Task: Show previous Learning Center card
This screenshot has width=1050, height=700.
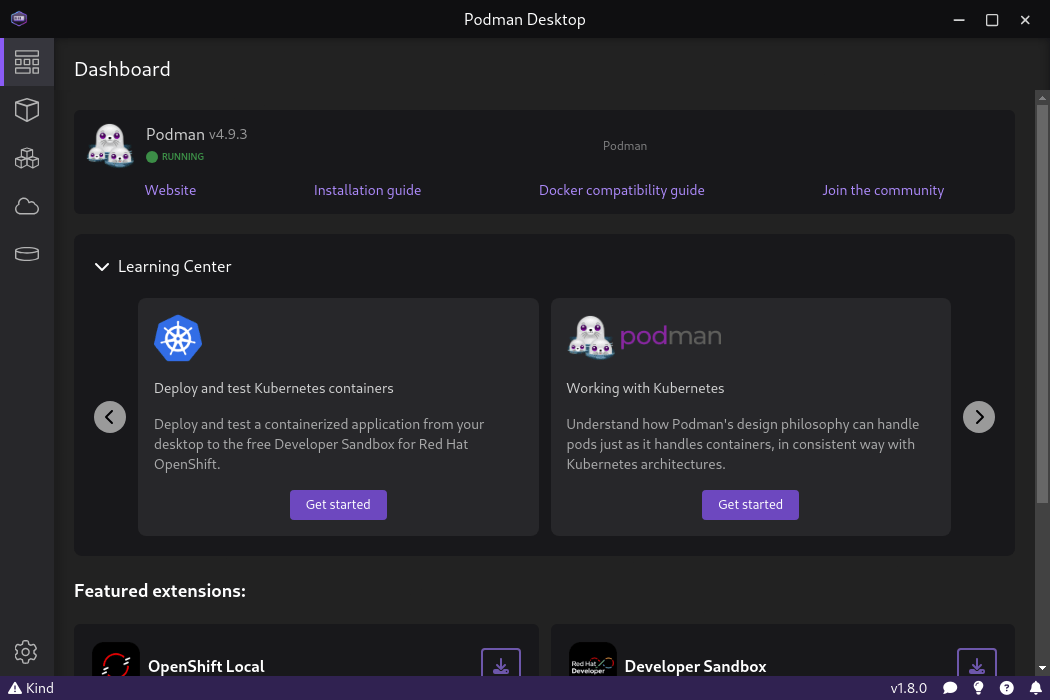Action: [x=110, y=417]
